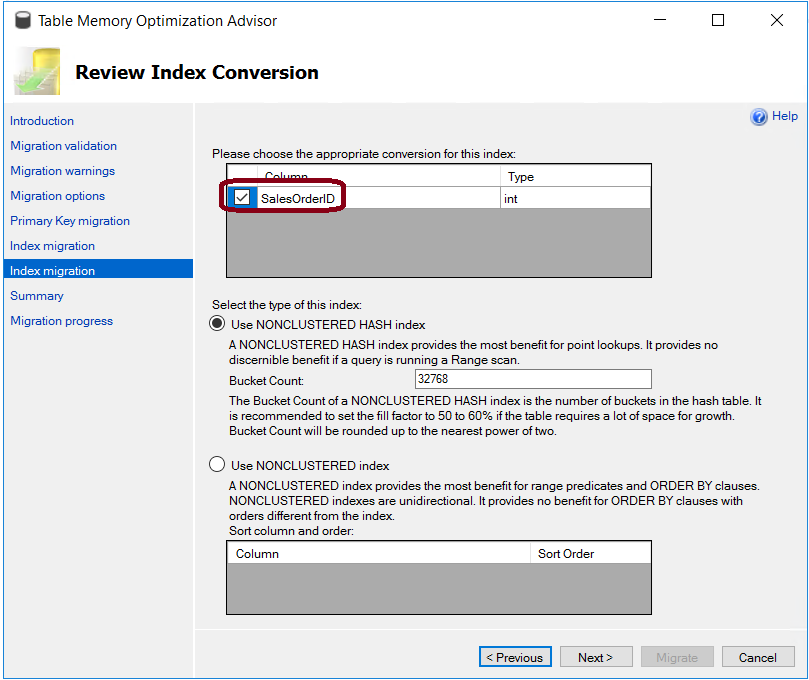Click the Column header in the sort grid
Image resolution: width=809 pixels, height=680 pixels.
pyautogui.click(x=379, y=554)
